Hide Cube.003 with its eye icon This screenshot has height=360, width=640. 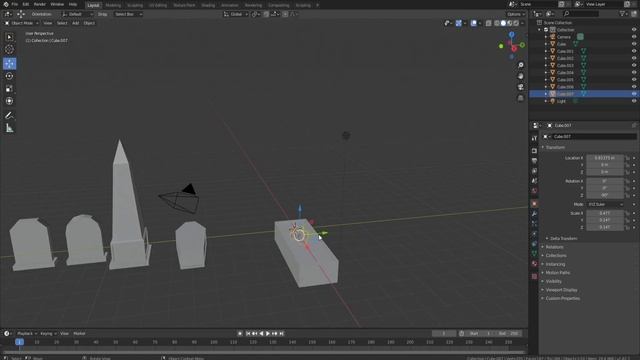(634, 65)
